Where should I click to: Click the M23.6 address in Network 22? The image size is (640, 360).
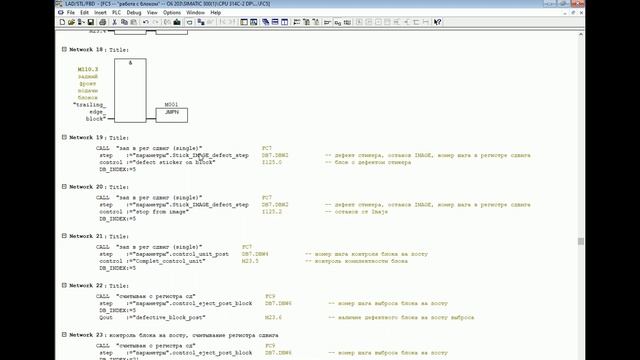pyautogui.click(x=273, y=318)
